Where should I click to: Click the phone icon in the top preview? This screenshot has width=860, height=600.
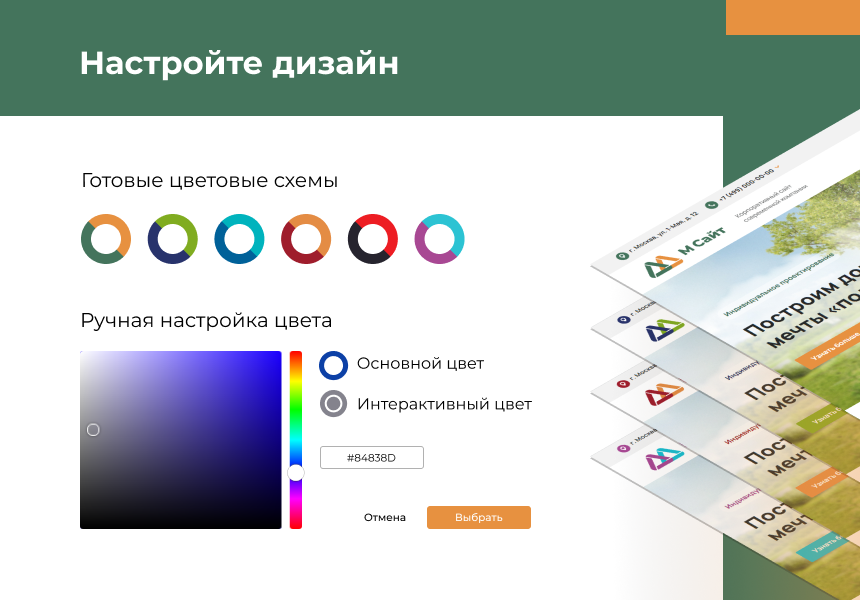point(711,203)
